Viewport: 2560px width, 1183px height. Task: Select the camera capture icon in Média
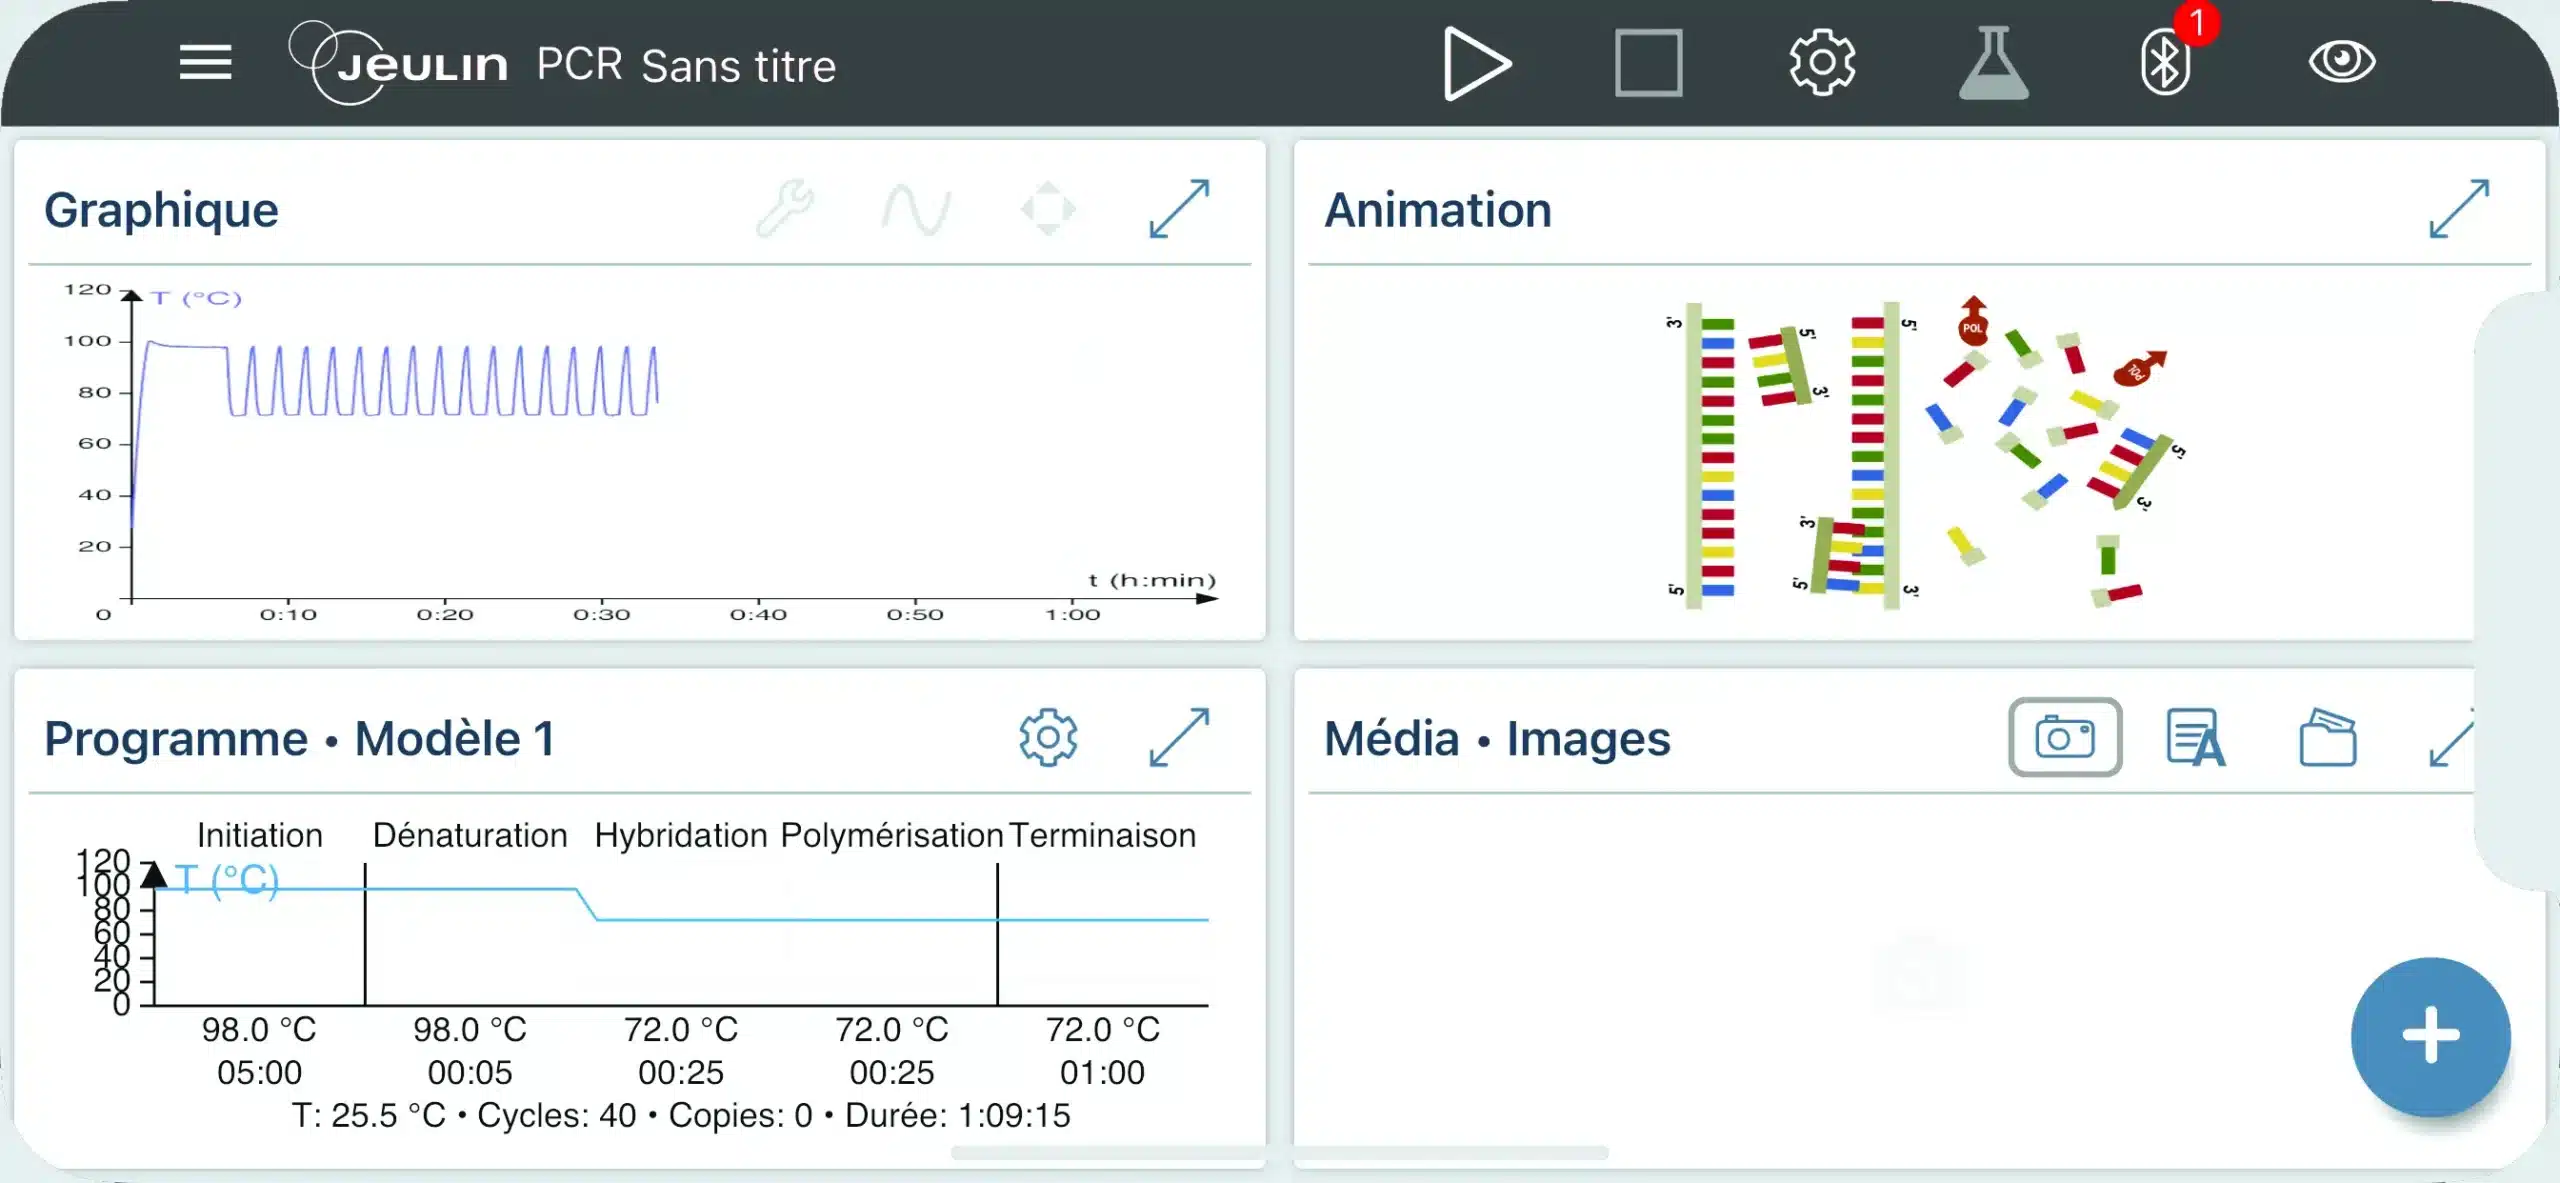[x=2065, y=738]
